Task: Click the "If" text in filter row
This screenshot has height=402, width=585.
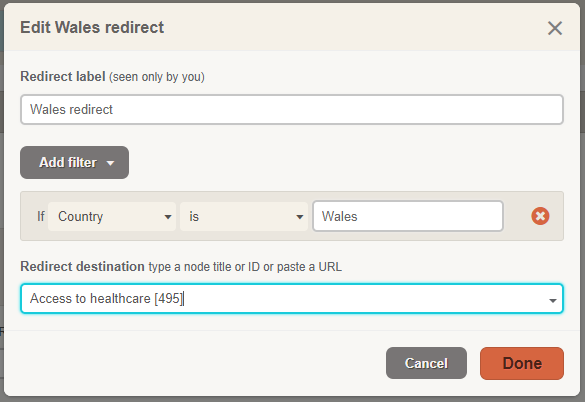Action: click(41, 216)
